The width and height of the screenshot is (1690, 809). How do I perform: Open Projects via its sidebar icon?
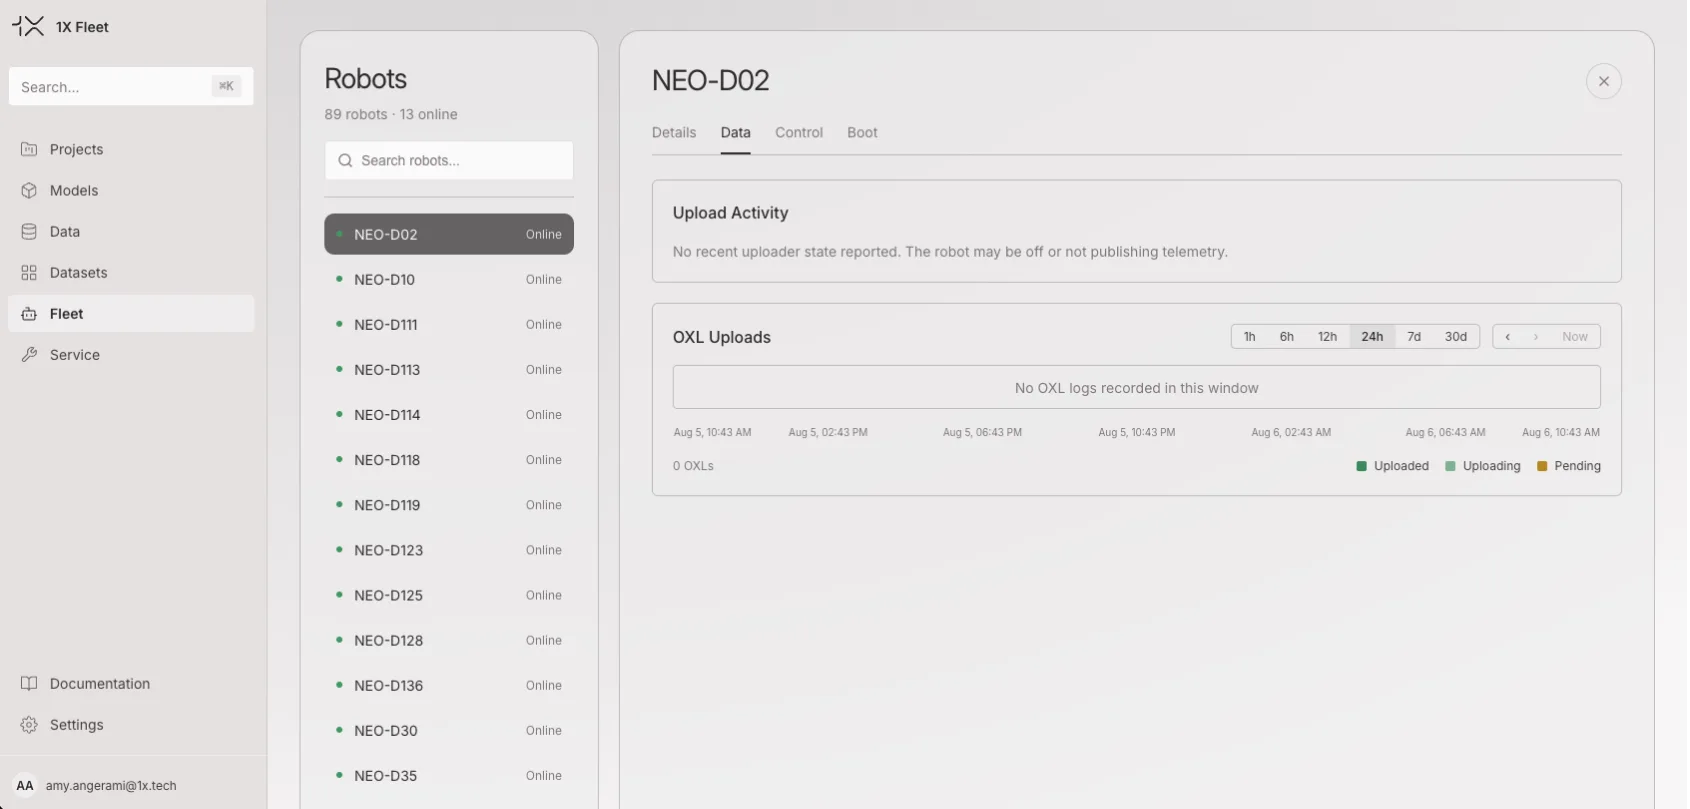point(29,149)
